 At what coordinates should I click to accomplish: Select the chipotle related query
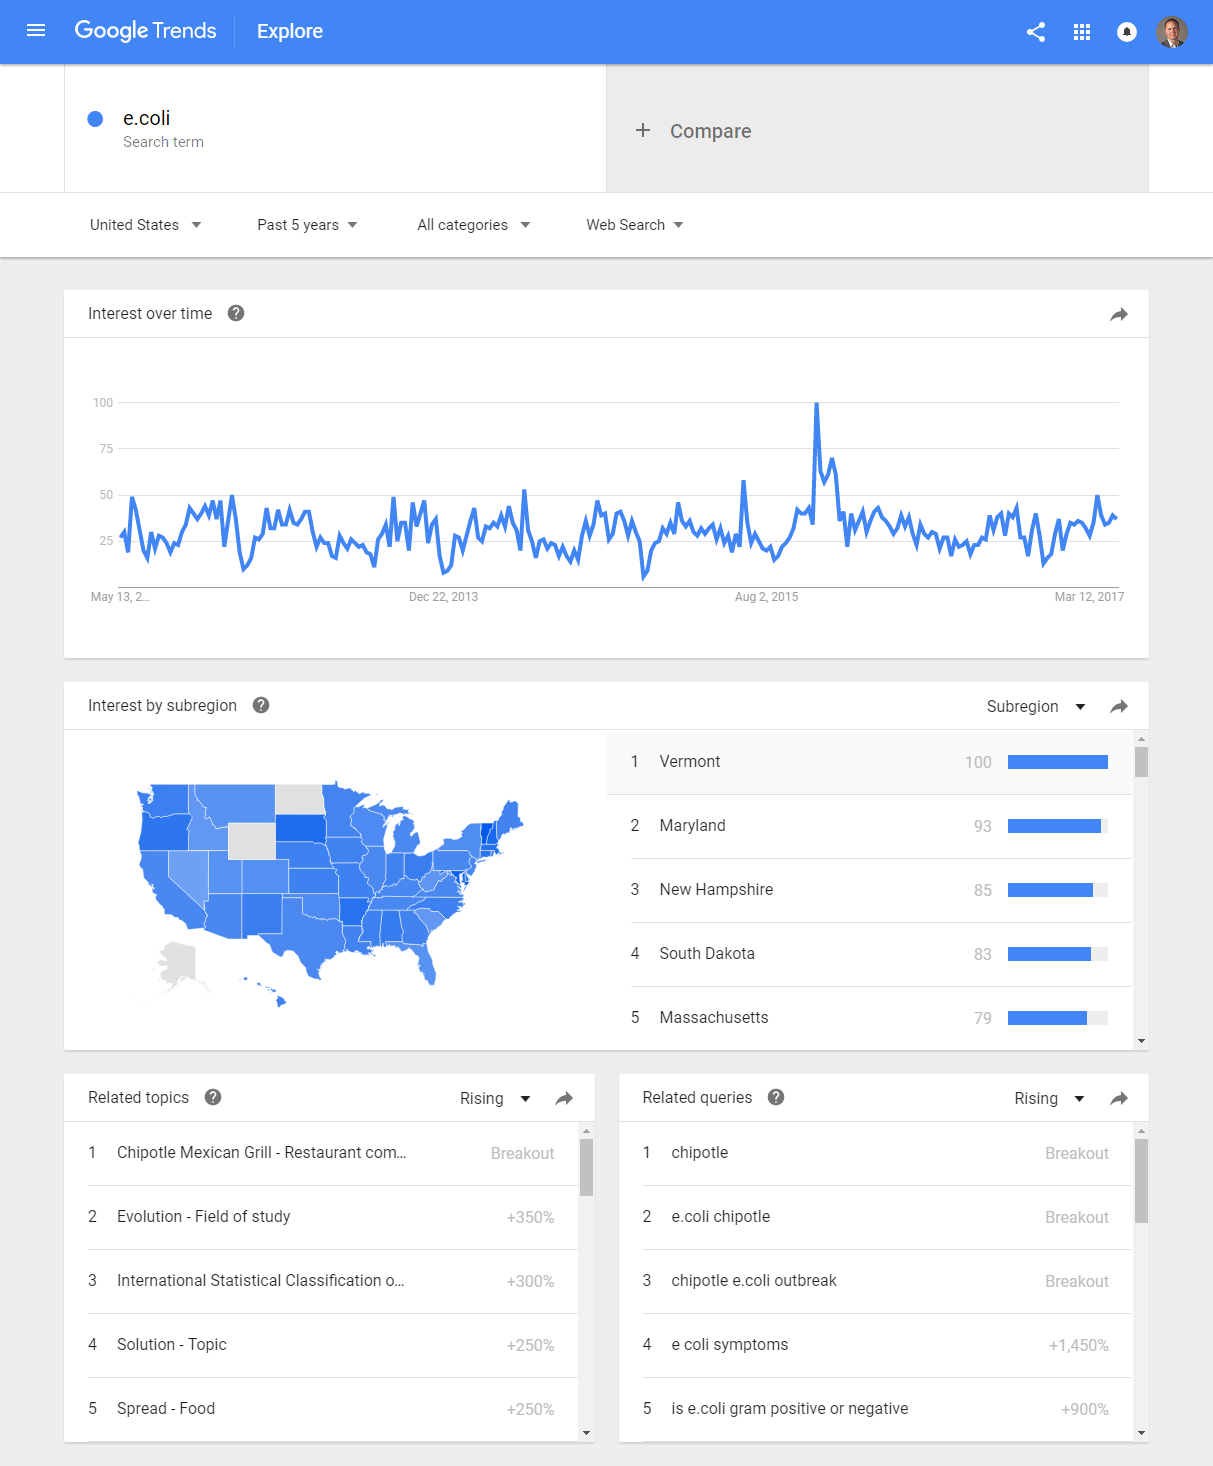coord(700,1152)
